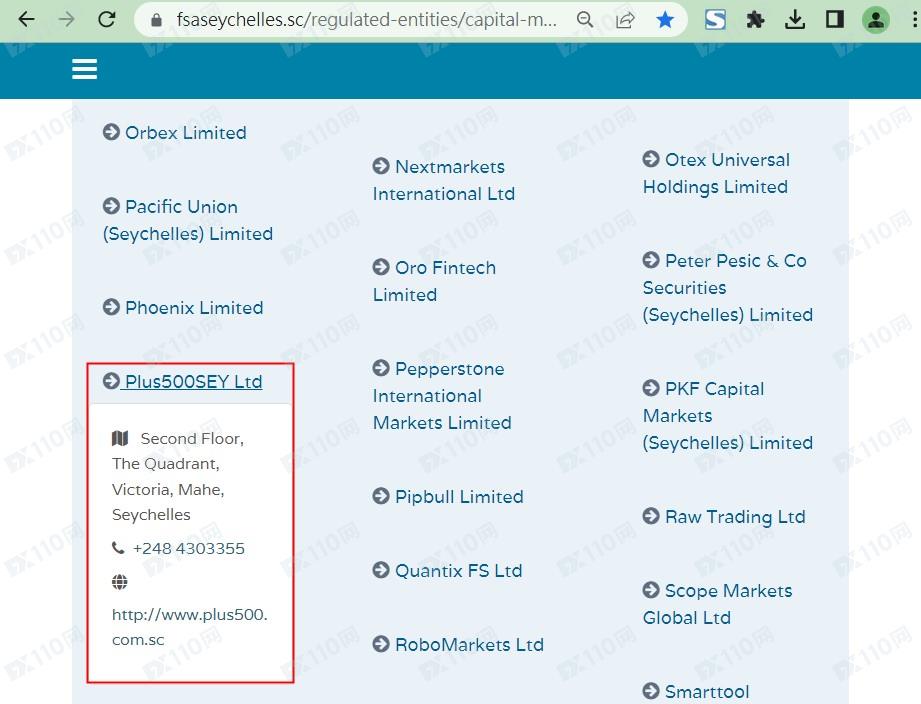Toggle the browser side panel

click(835, 20)
